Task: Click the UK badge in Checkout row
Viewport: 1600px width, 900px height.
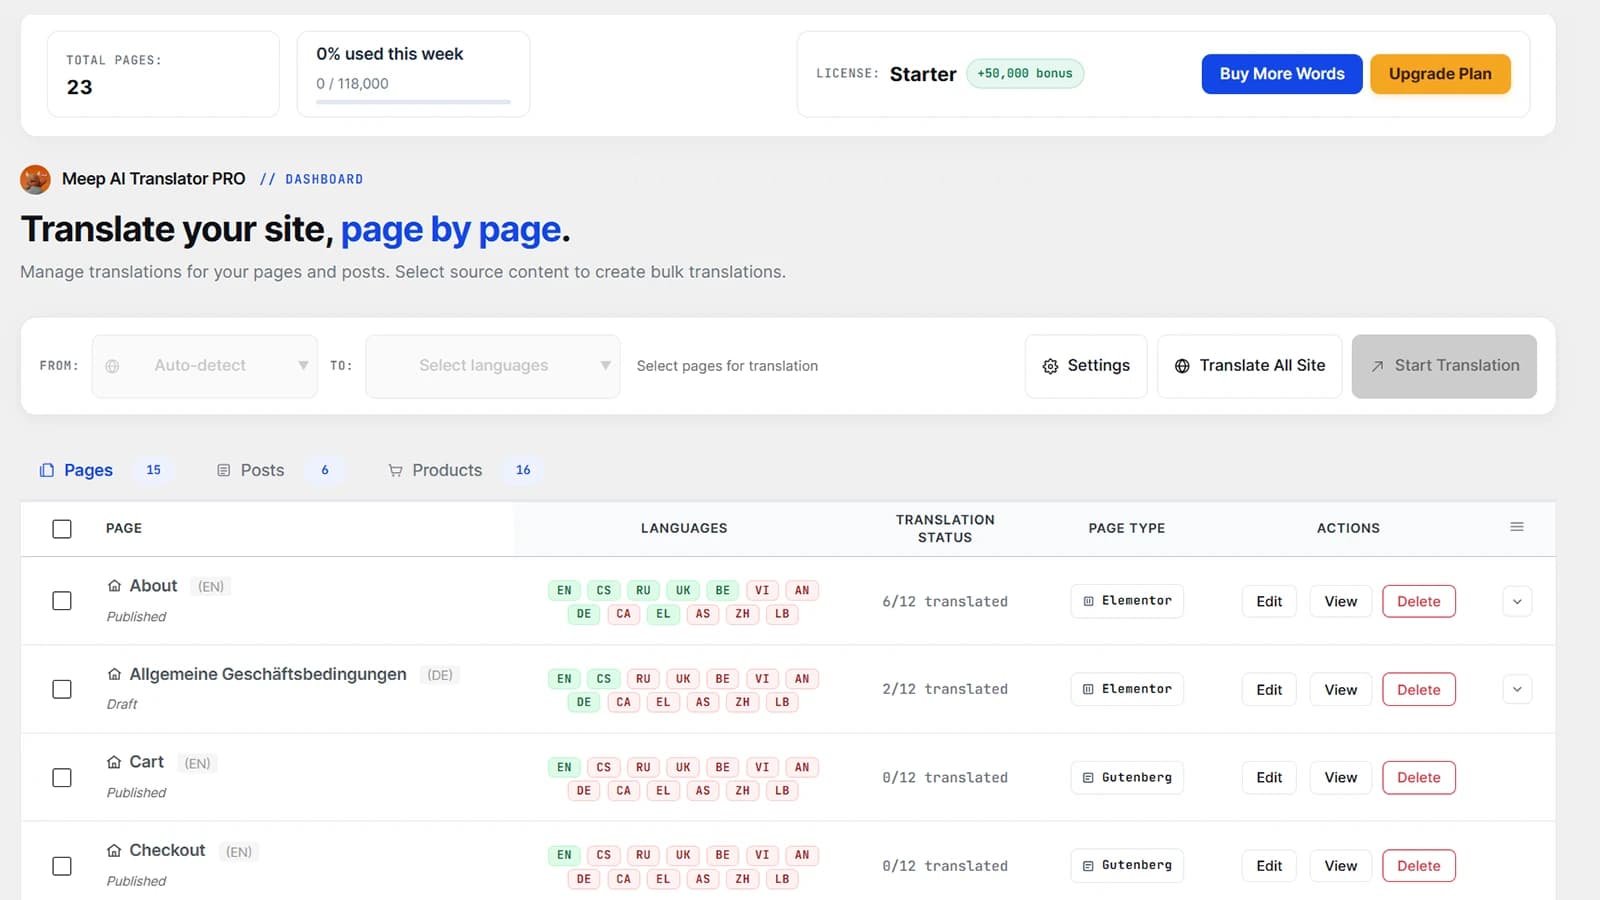Action: click(x=683, y=855)
